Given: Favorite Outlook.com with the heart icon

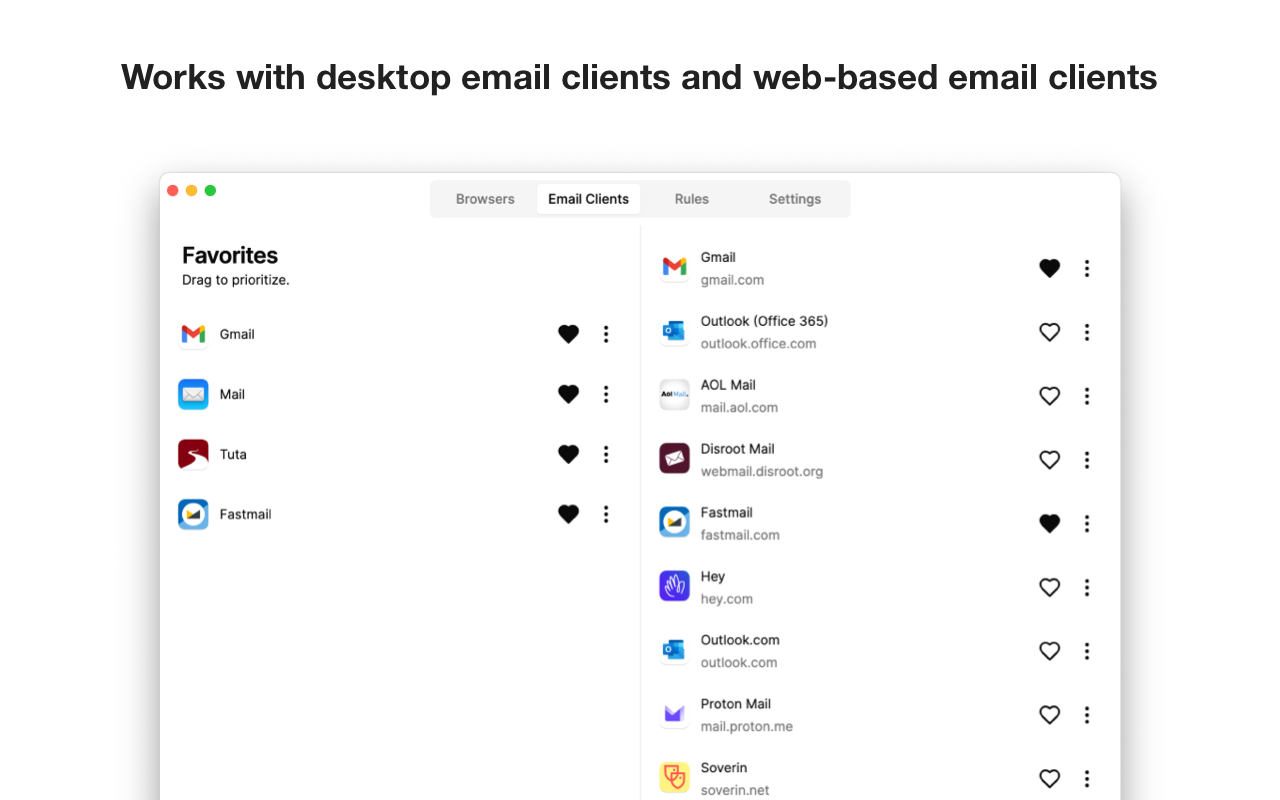Looking at the screenshot, I should pos(1049,651).
